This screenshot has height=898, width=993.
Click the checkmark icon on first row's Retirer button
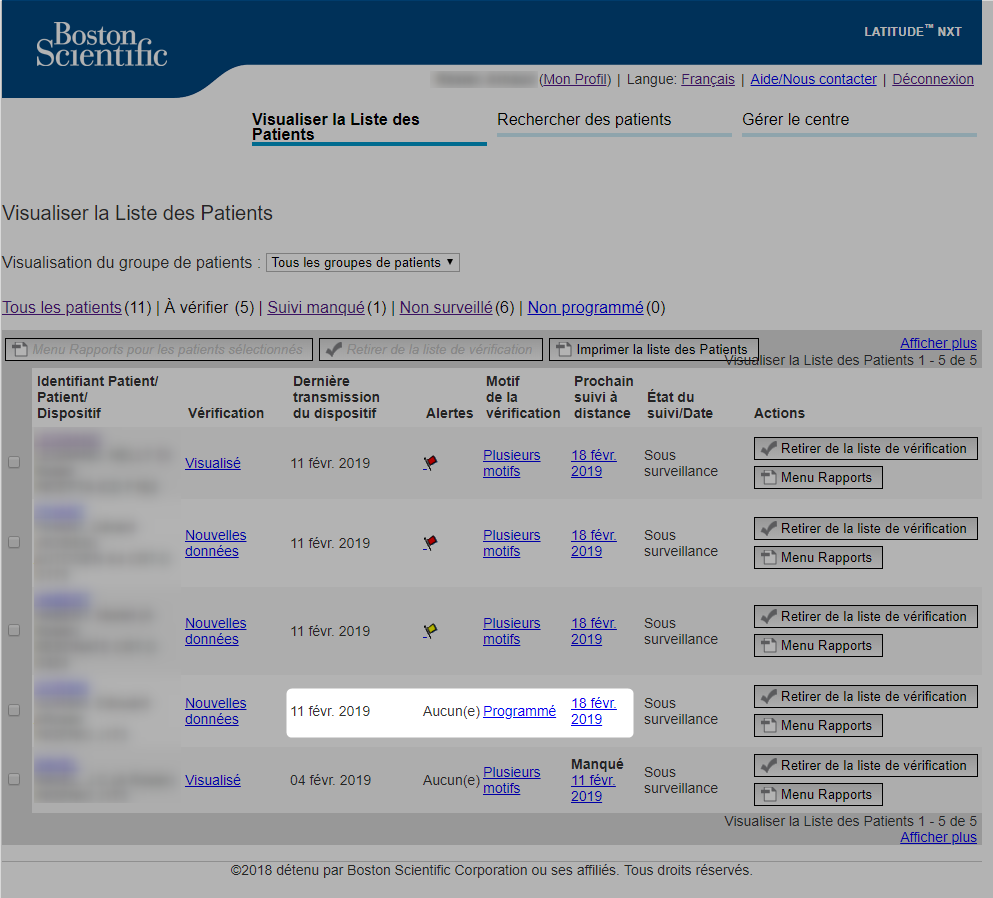[768, 448]
